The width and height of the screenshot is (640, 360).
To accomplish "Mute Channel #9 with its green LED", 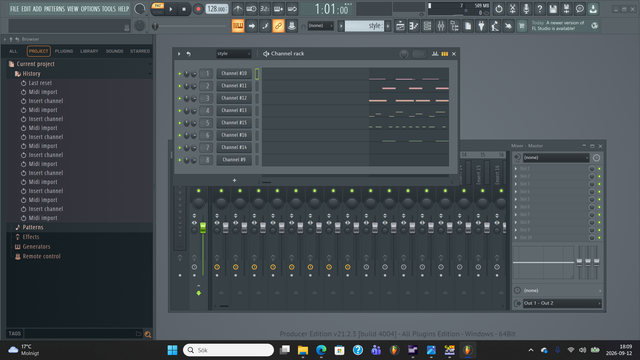I will 180,160.
